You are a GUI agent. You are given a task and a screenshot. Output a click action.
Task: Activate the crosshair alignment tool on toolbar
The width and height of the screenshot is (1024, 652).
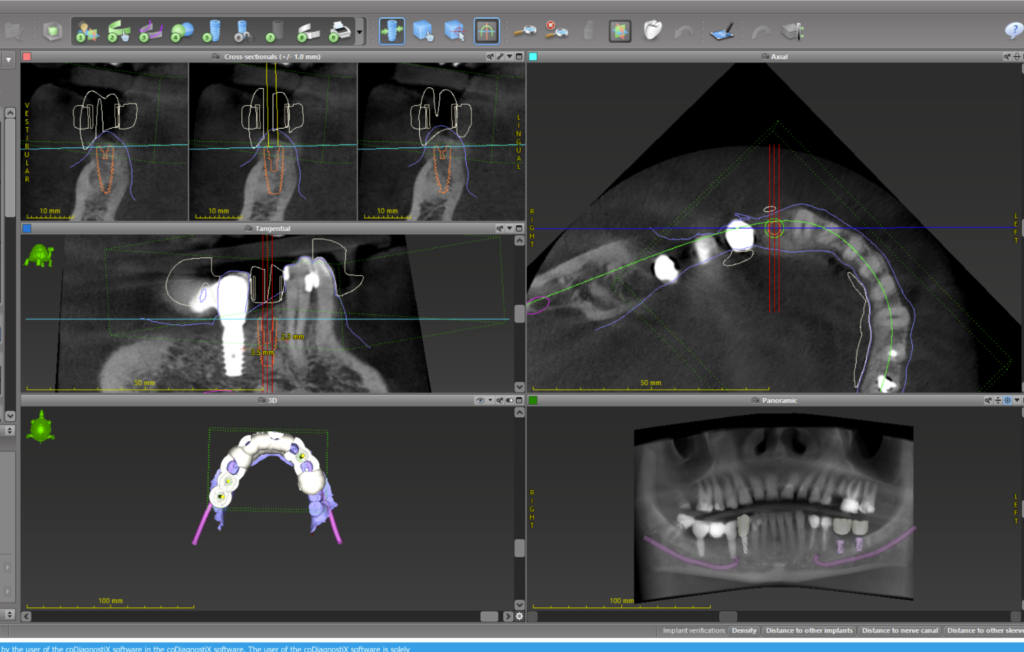[x=487, y=30]
